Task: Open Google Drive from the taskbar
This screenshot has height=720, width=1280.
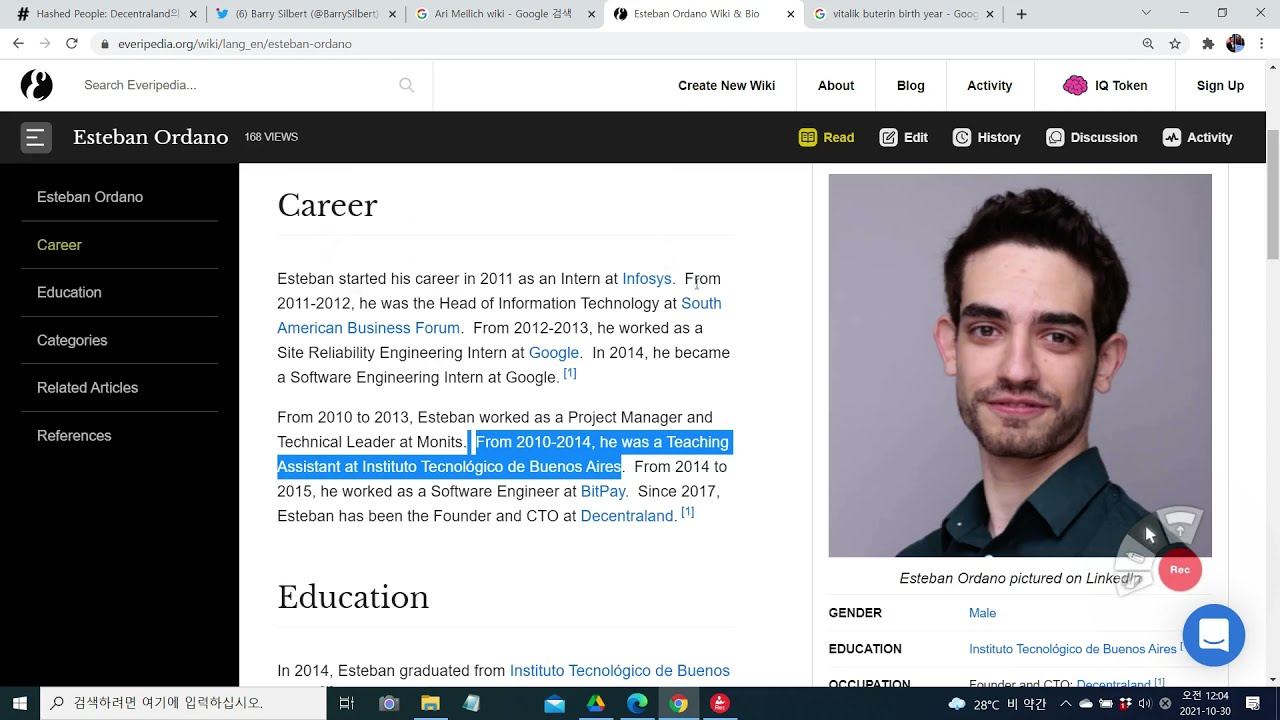Action: coord(596,703)
